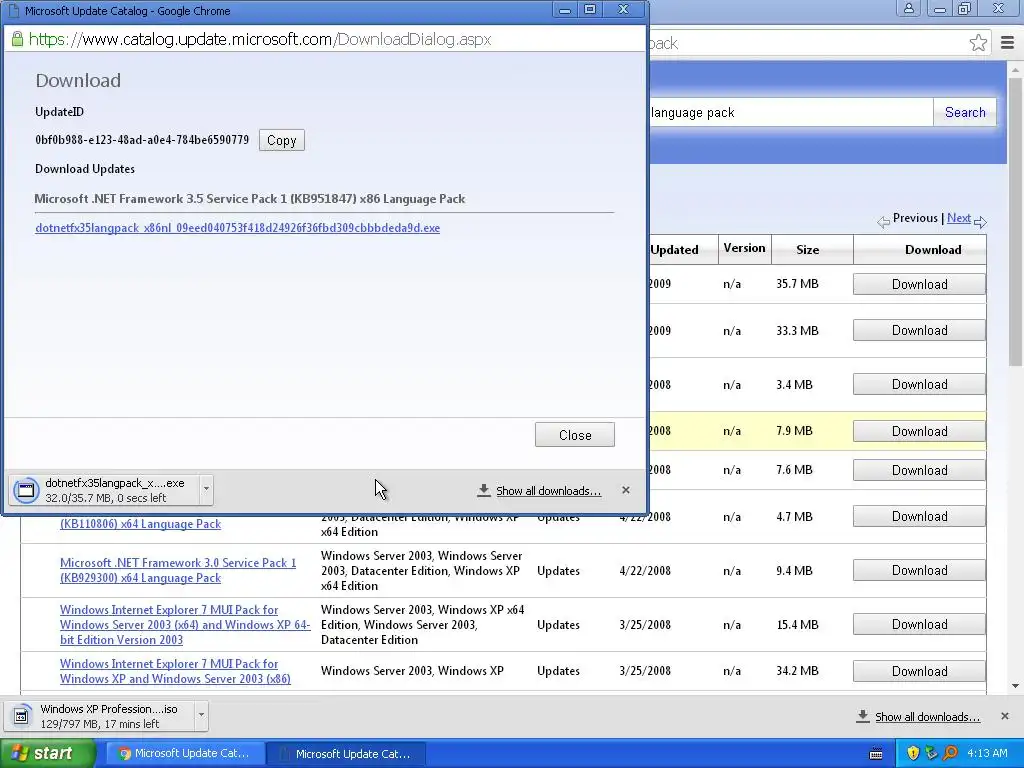This screenshot has height=768, width=1024.
Task: Click the Search button in the catalog
Action: point(965,112)
